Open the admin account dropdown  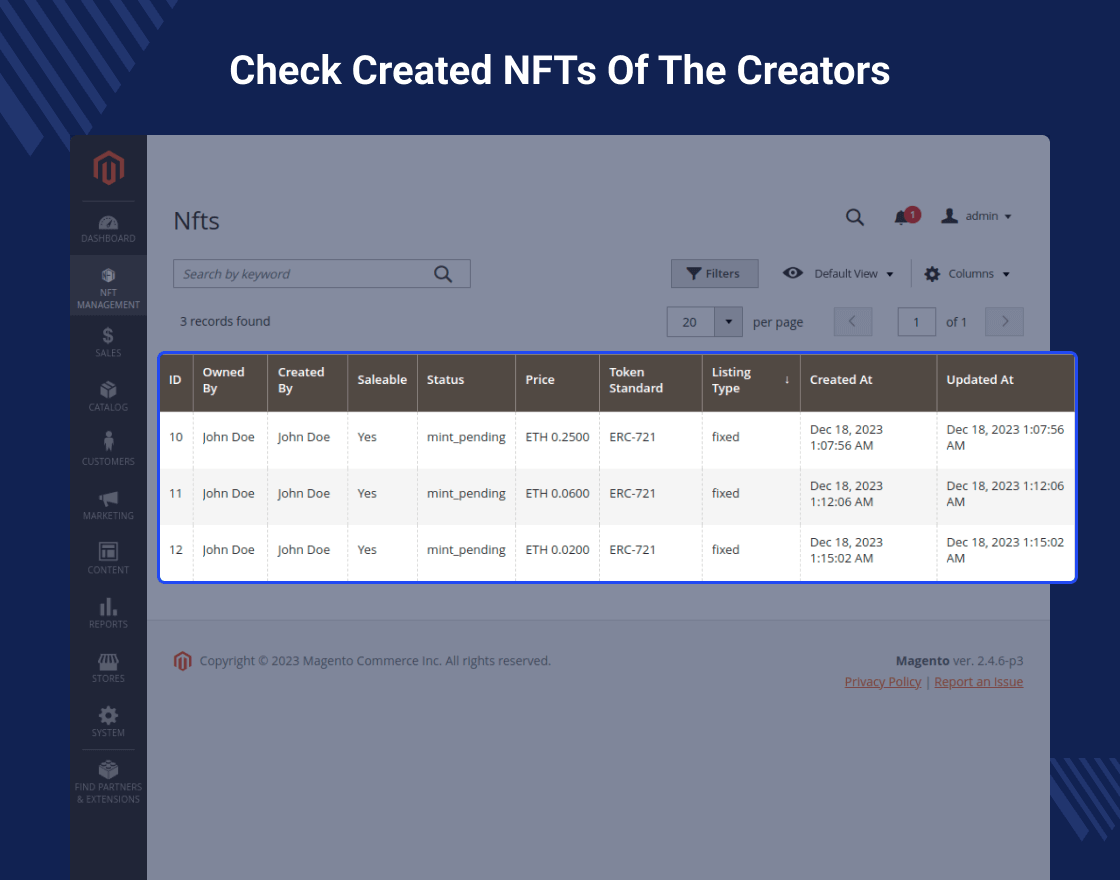[976, 216]
